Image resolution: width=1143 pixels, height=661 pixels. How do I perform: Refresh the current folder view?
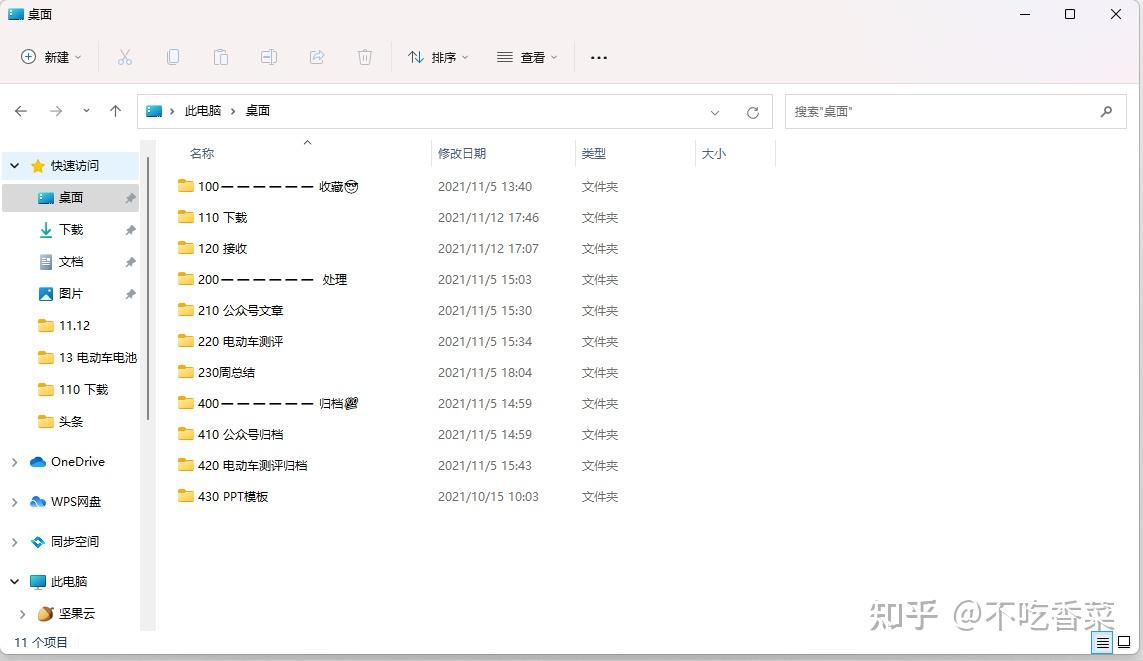coord(753,112)
